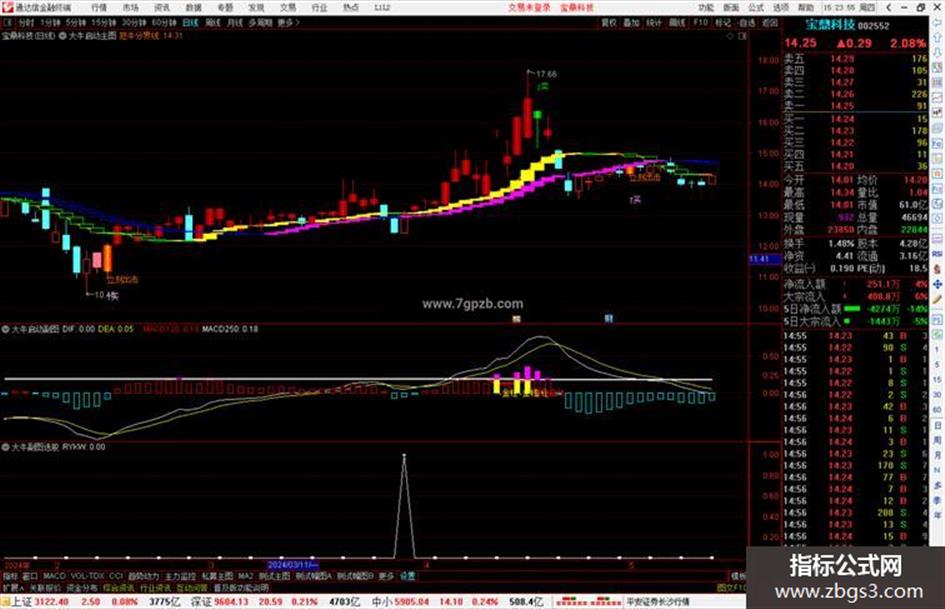Click the 17.66 high price label

point(546,74)
